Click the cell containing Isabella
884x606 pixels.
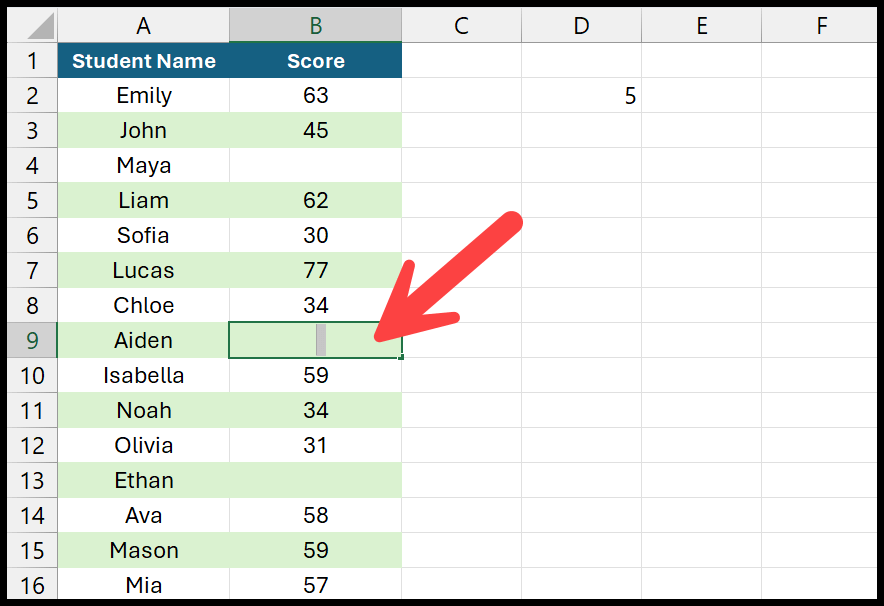click(x=143, y=375)
